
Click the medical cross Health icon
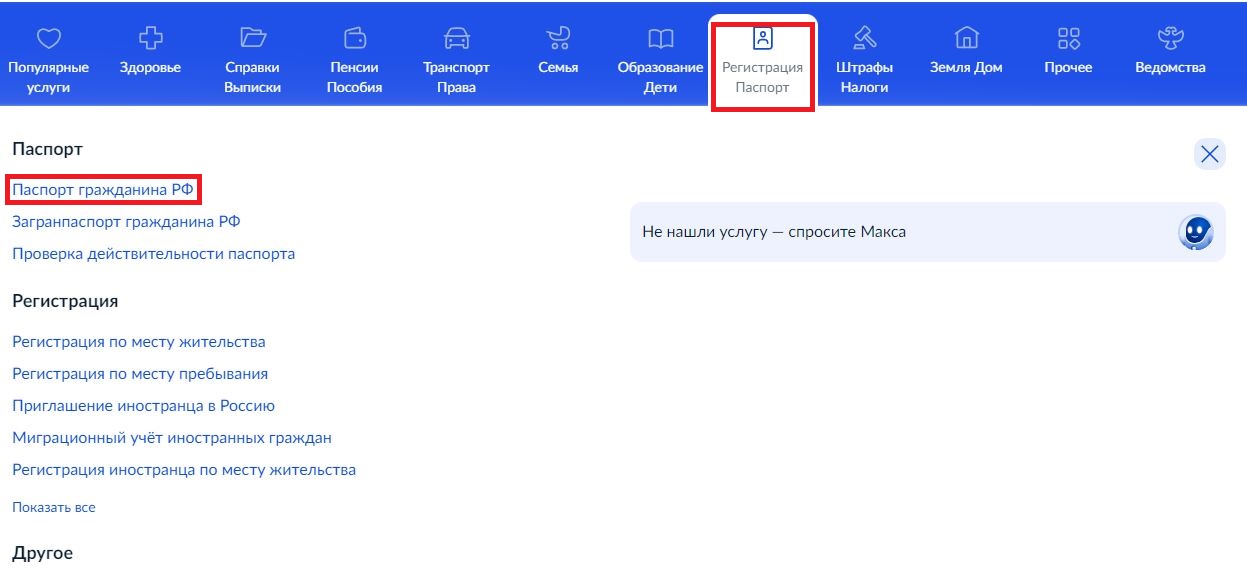(x=150, y=38)
